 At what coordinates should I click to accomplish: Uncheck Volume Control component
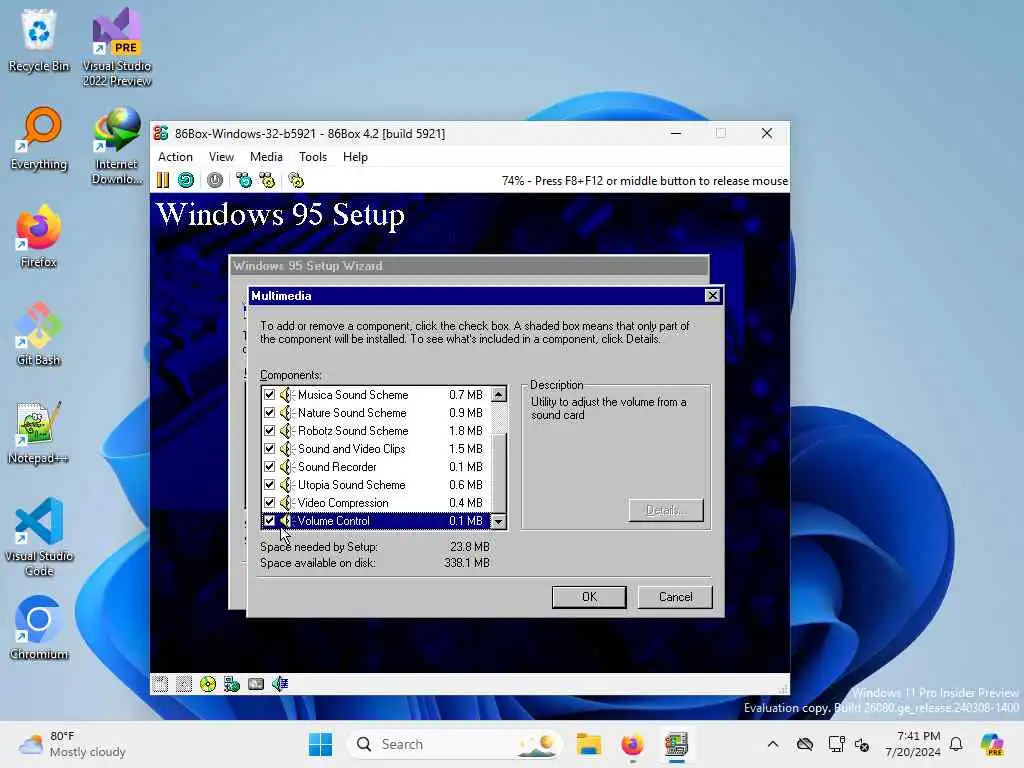point(269,520)
